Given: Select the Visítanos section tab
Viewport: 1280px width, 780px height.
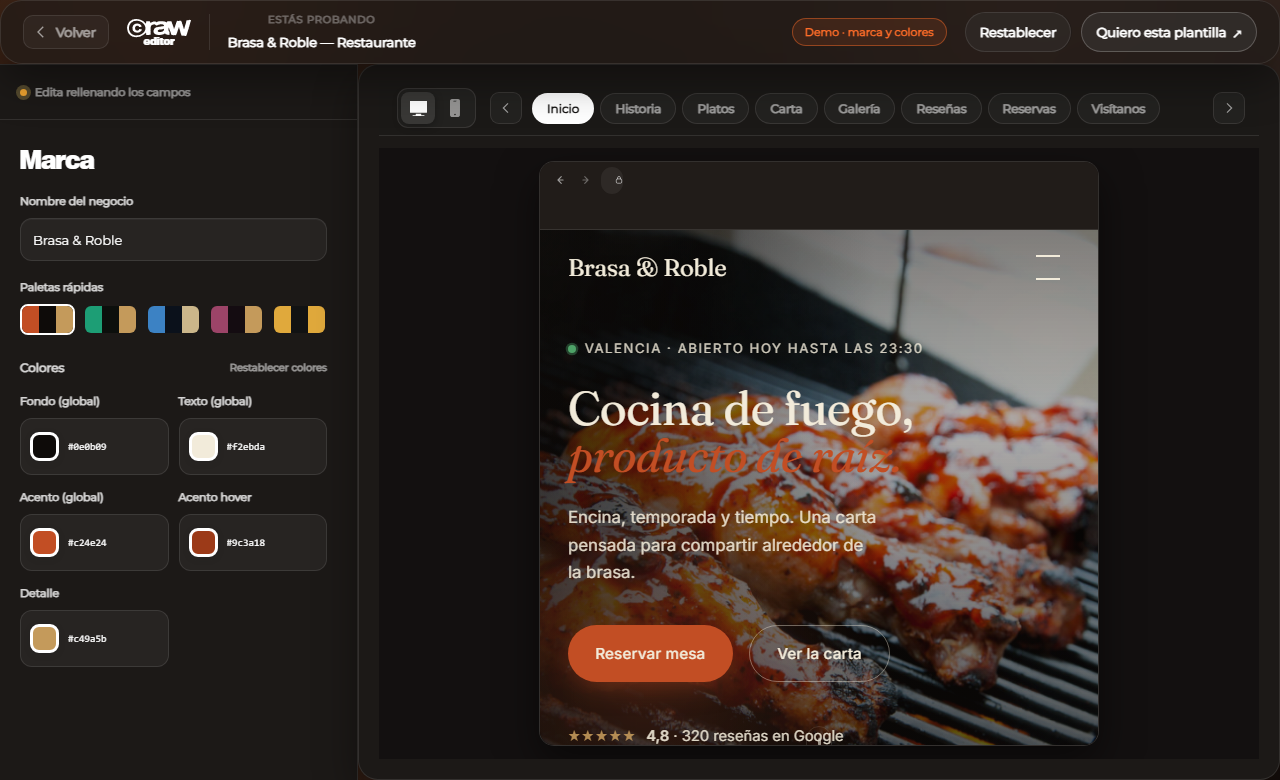Looking at the screenshot, I should (1118, 109).
